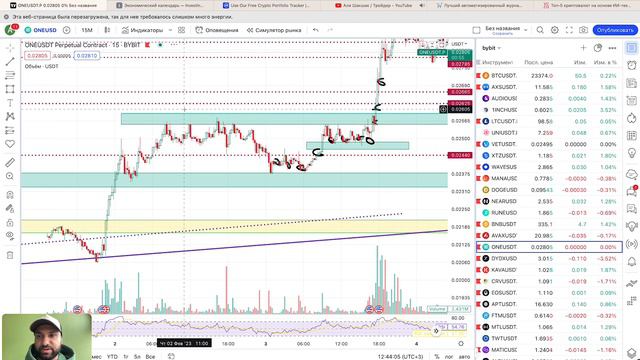Open the ideas lightbulb sidebar icon
The width and height of the screenshot is (640, 360).
tap(631, 153)
